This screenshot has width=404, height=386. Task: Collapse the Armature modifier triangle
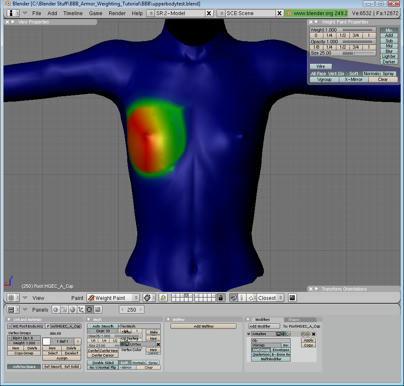click(x=249, y=334)
